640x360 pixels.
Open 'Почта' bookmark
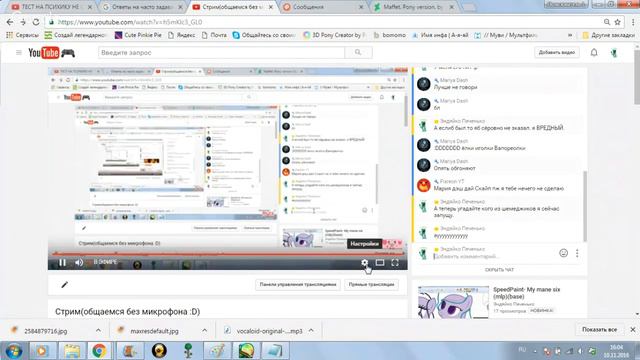coord(214,35)
